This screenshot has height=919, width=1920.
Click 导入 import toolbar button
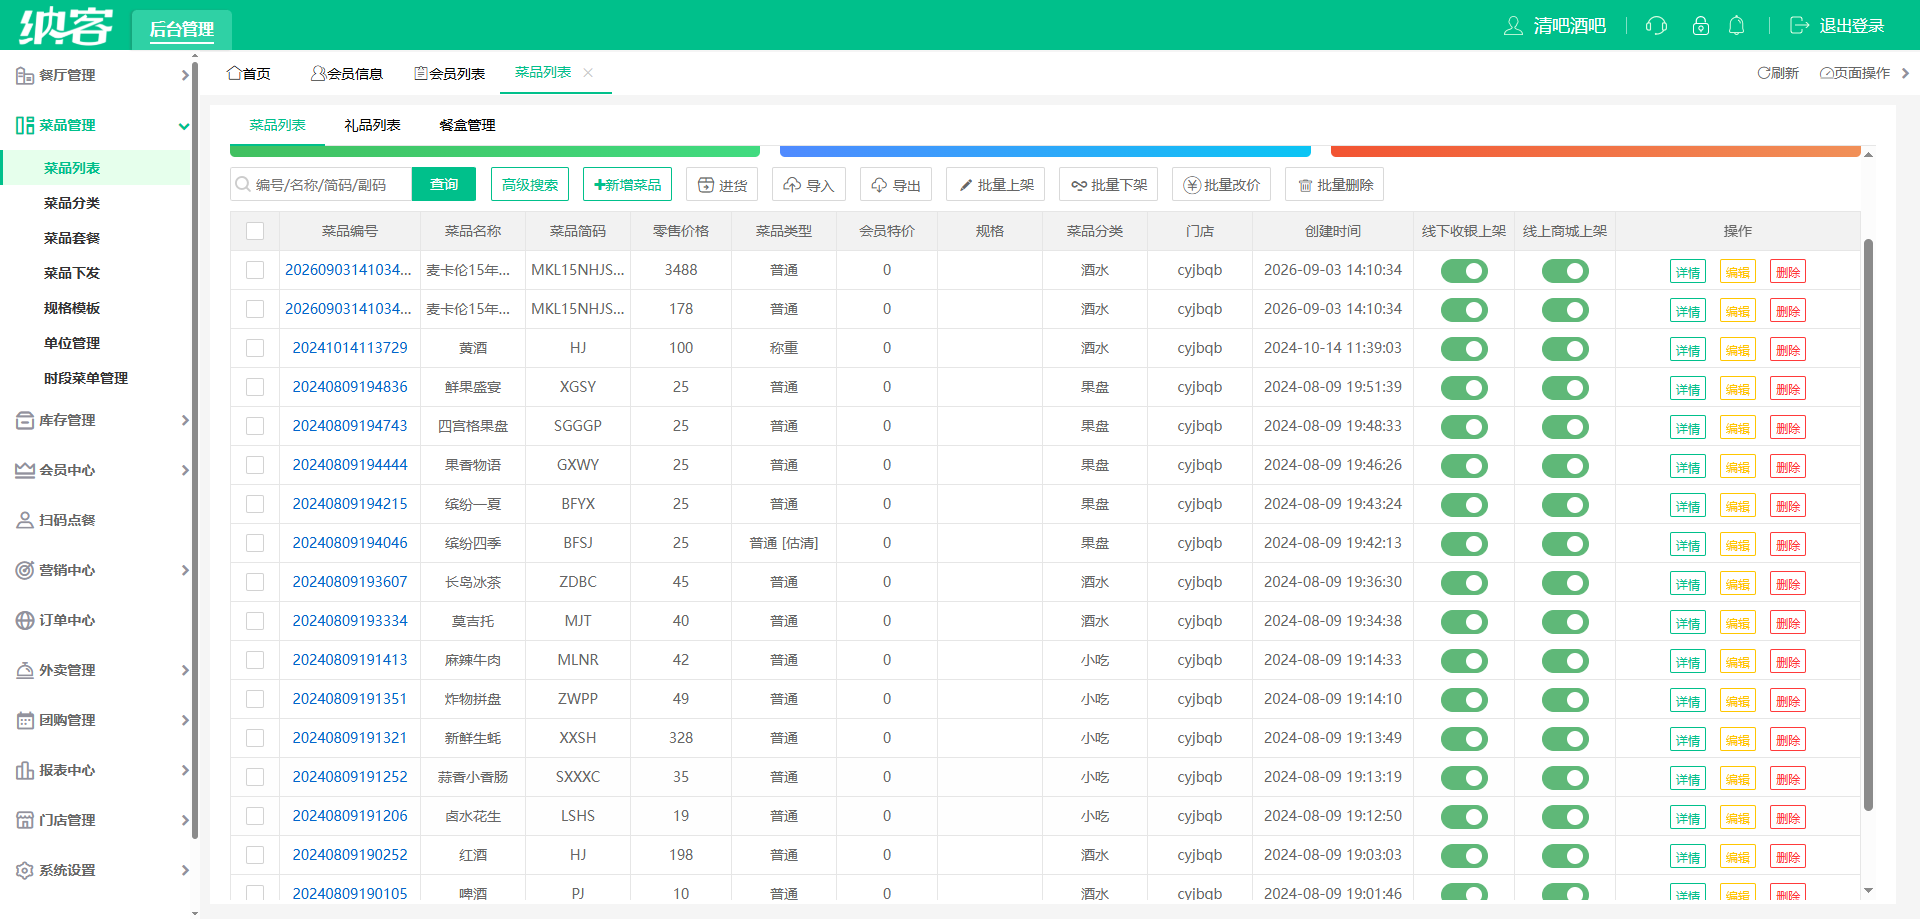808,185
